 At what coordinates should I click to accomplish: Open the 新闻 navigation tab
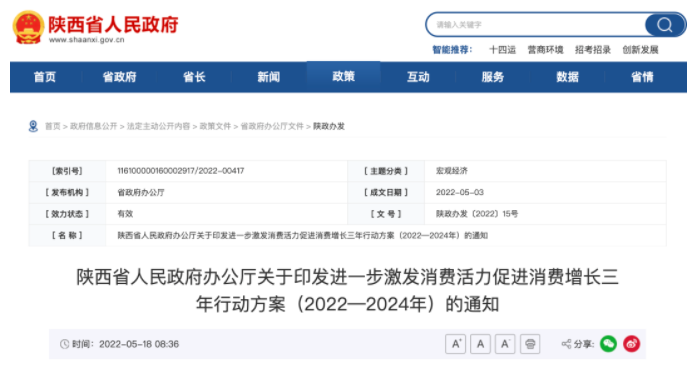point(269,77)
